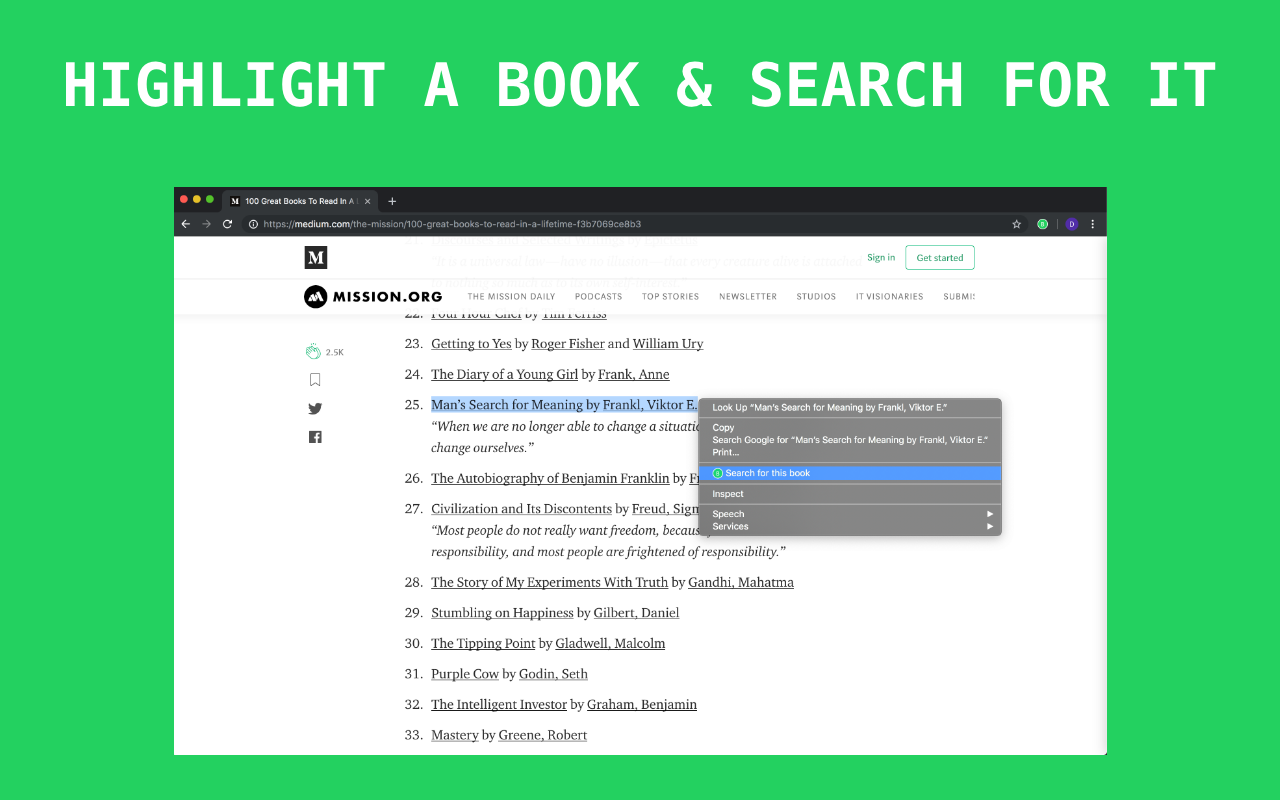
Task: Choose Inspect in the context menu
Action: pyautogui.click(x=850, y=494)
